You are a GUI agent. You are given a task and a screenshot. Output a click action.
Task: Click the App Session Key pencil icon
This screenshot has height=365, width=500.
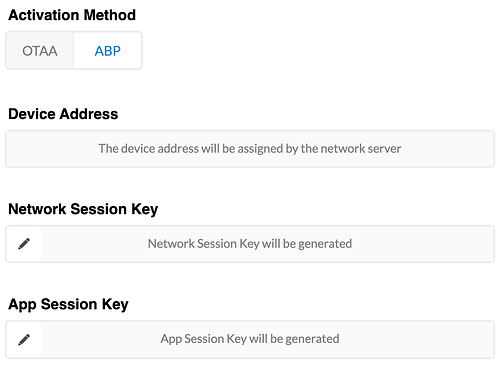pyautogui.click(x=24, y=340)
